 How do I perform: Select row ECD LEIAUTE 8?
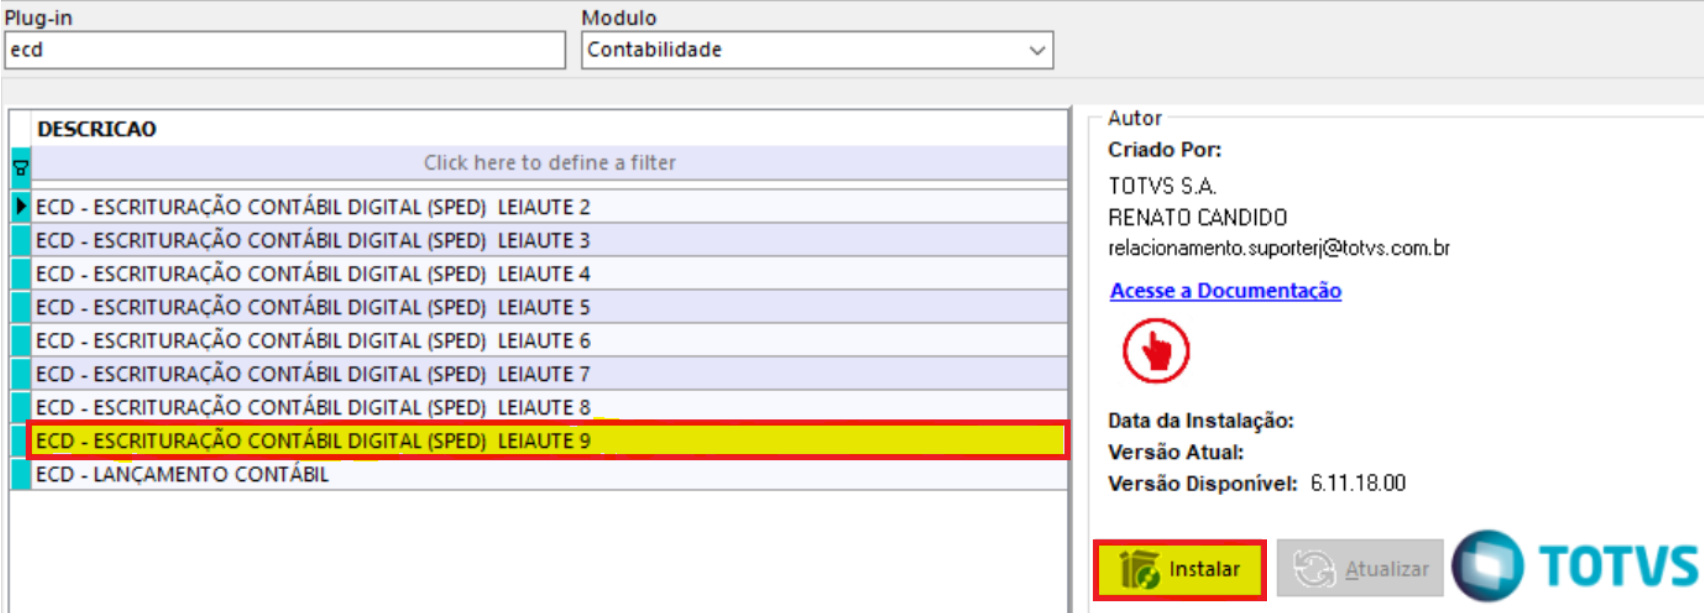pyautogui.click(x=550, y=407)
